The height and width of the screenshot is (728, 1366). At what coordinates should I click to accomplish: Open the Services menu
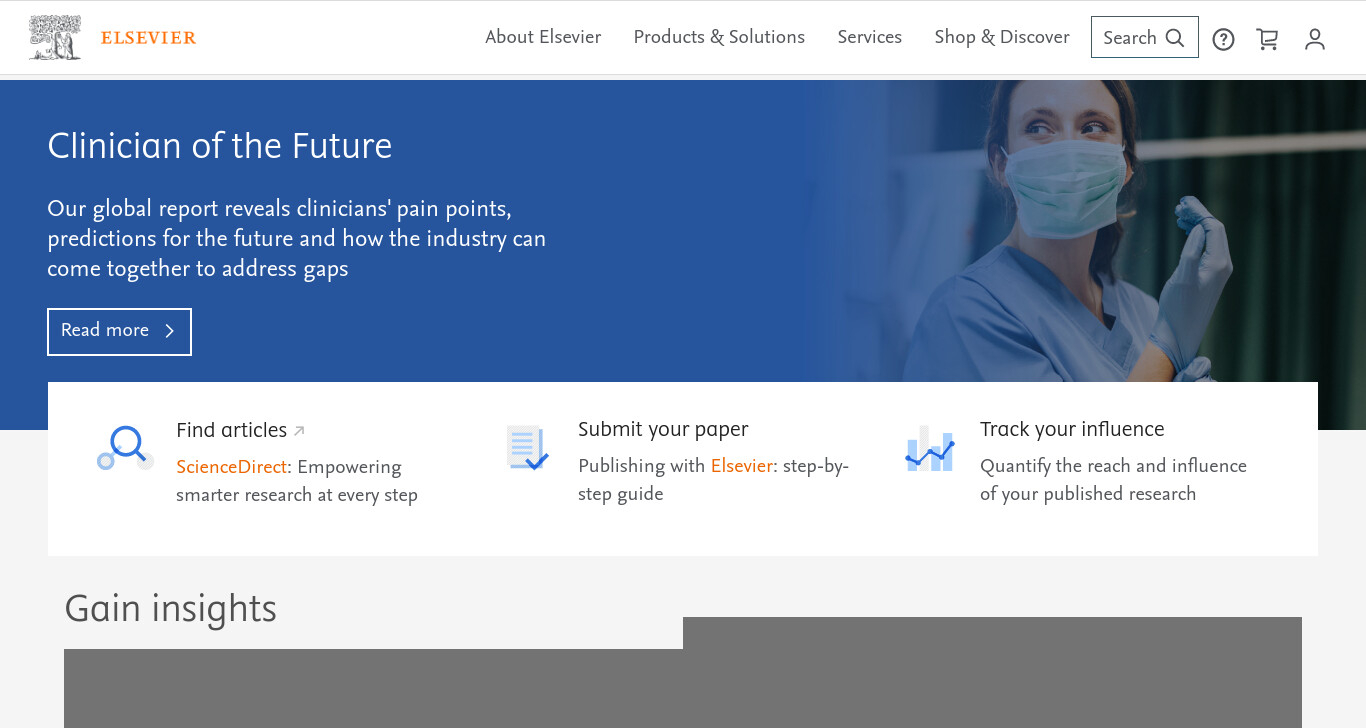(x=870, y=37)
